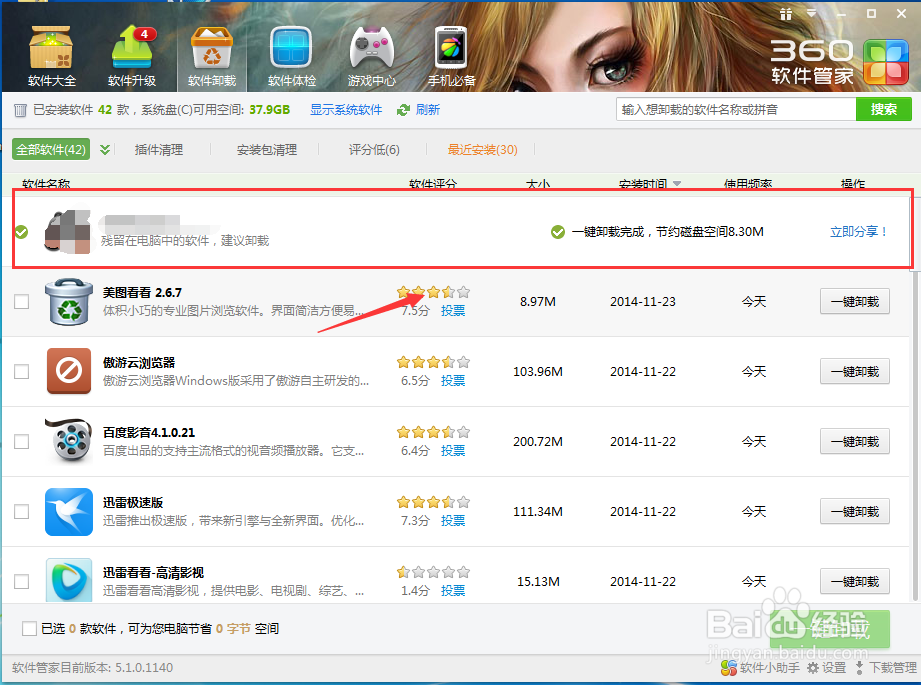This screenshot has width=921, height=685.
Task: Click the 迅雷看看-高清影视 app icon
Action: point(69,580)
